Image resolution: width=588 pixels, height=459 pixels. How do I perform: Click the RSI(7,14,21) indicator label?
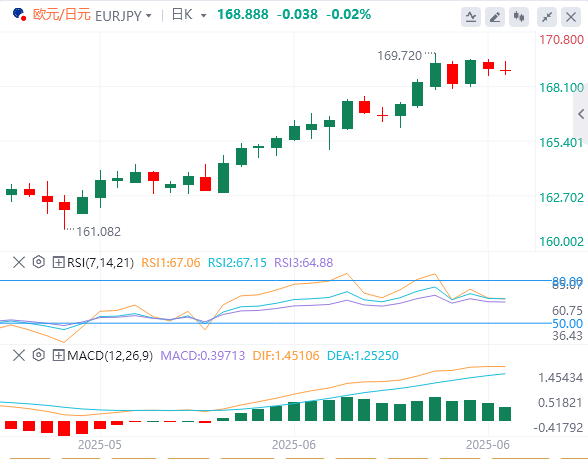coord(100,262)
